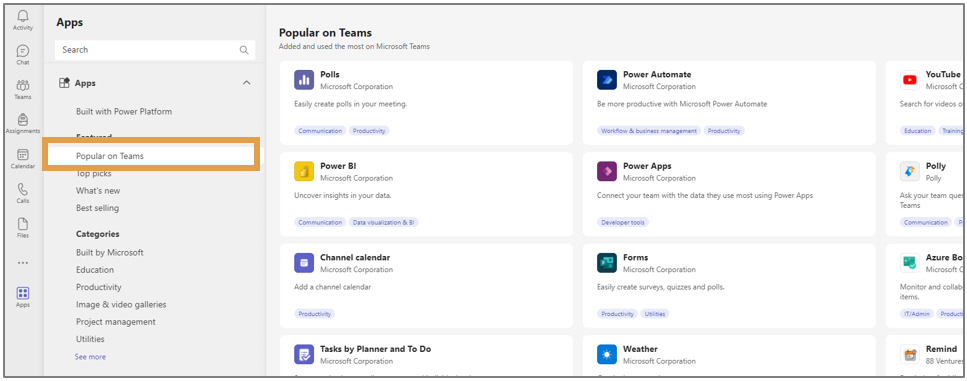Click the Polls app icon
This screenshot has height=381, width=967.
pos(304,80)
